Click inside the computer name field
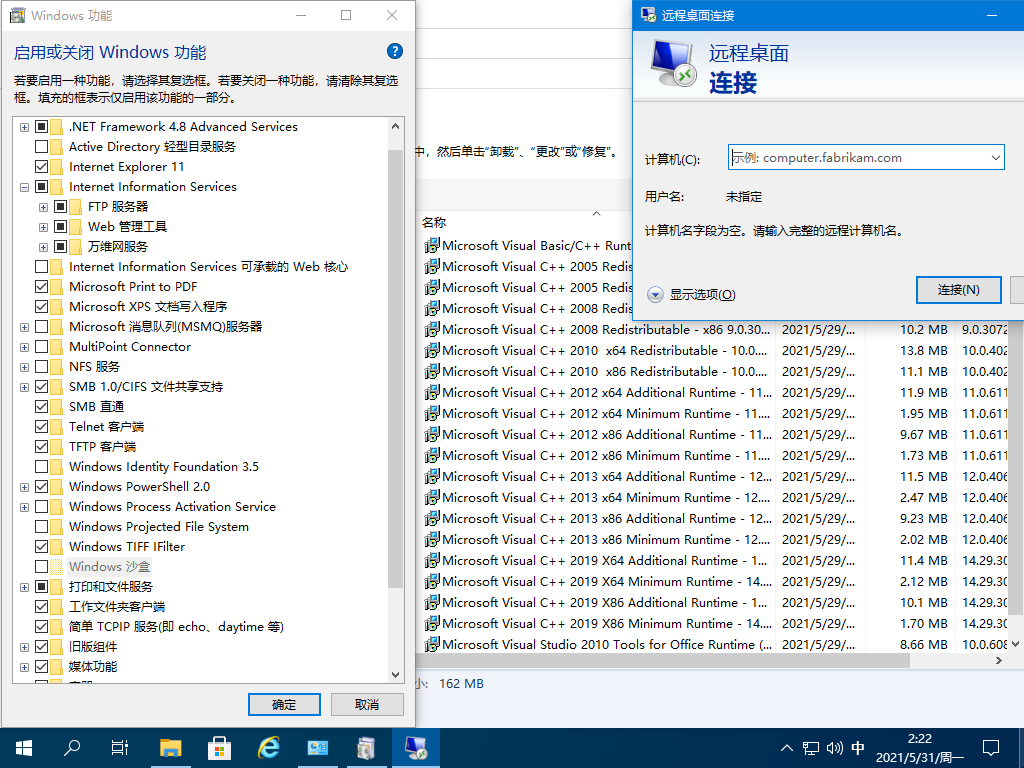The height and width of the screenshot is (768, 1024). pyautogui.click(x=860, y=157)
